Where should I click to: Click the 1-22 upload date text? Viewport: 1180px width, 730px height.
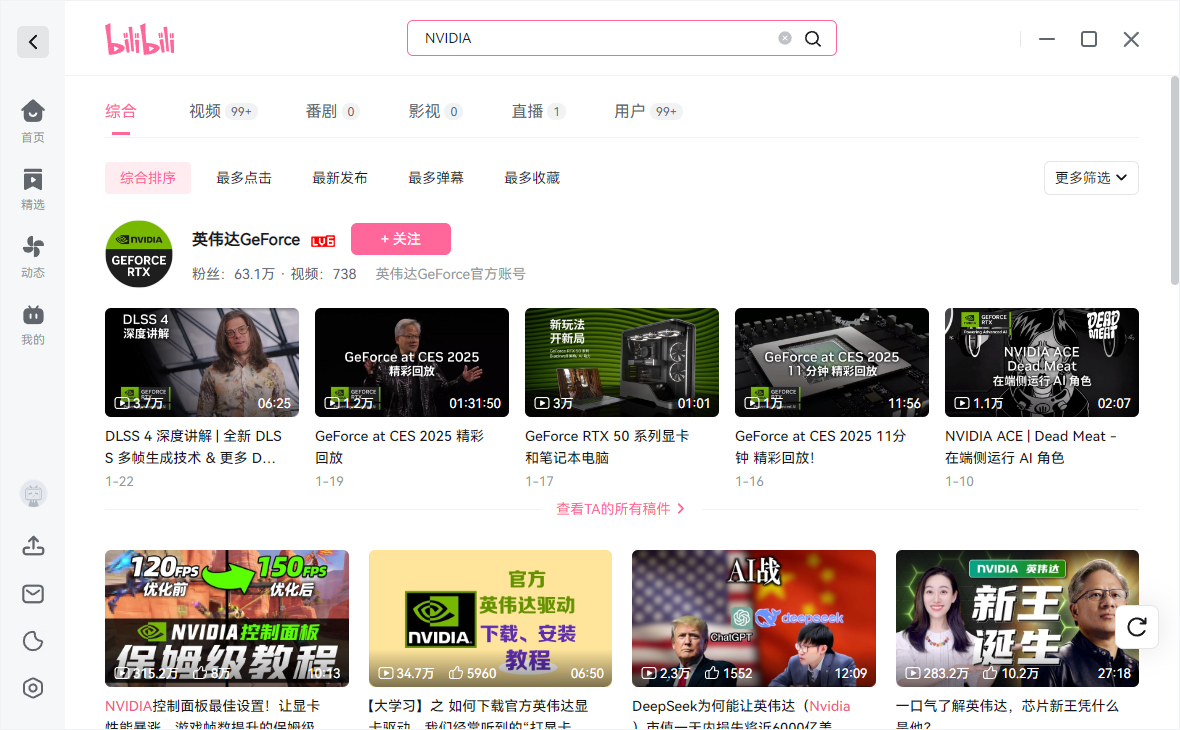pos(119,481)
